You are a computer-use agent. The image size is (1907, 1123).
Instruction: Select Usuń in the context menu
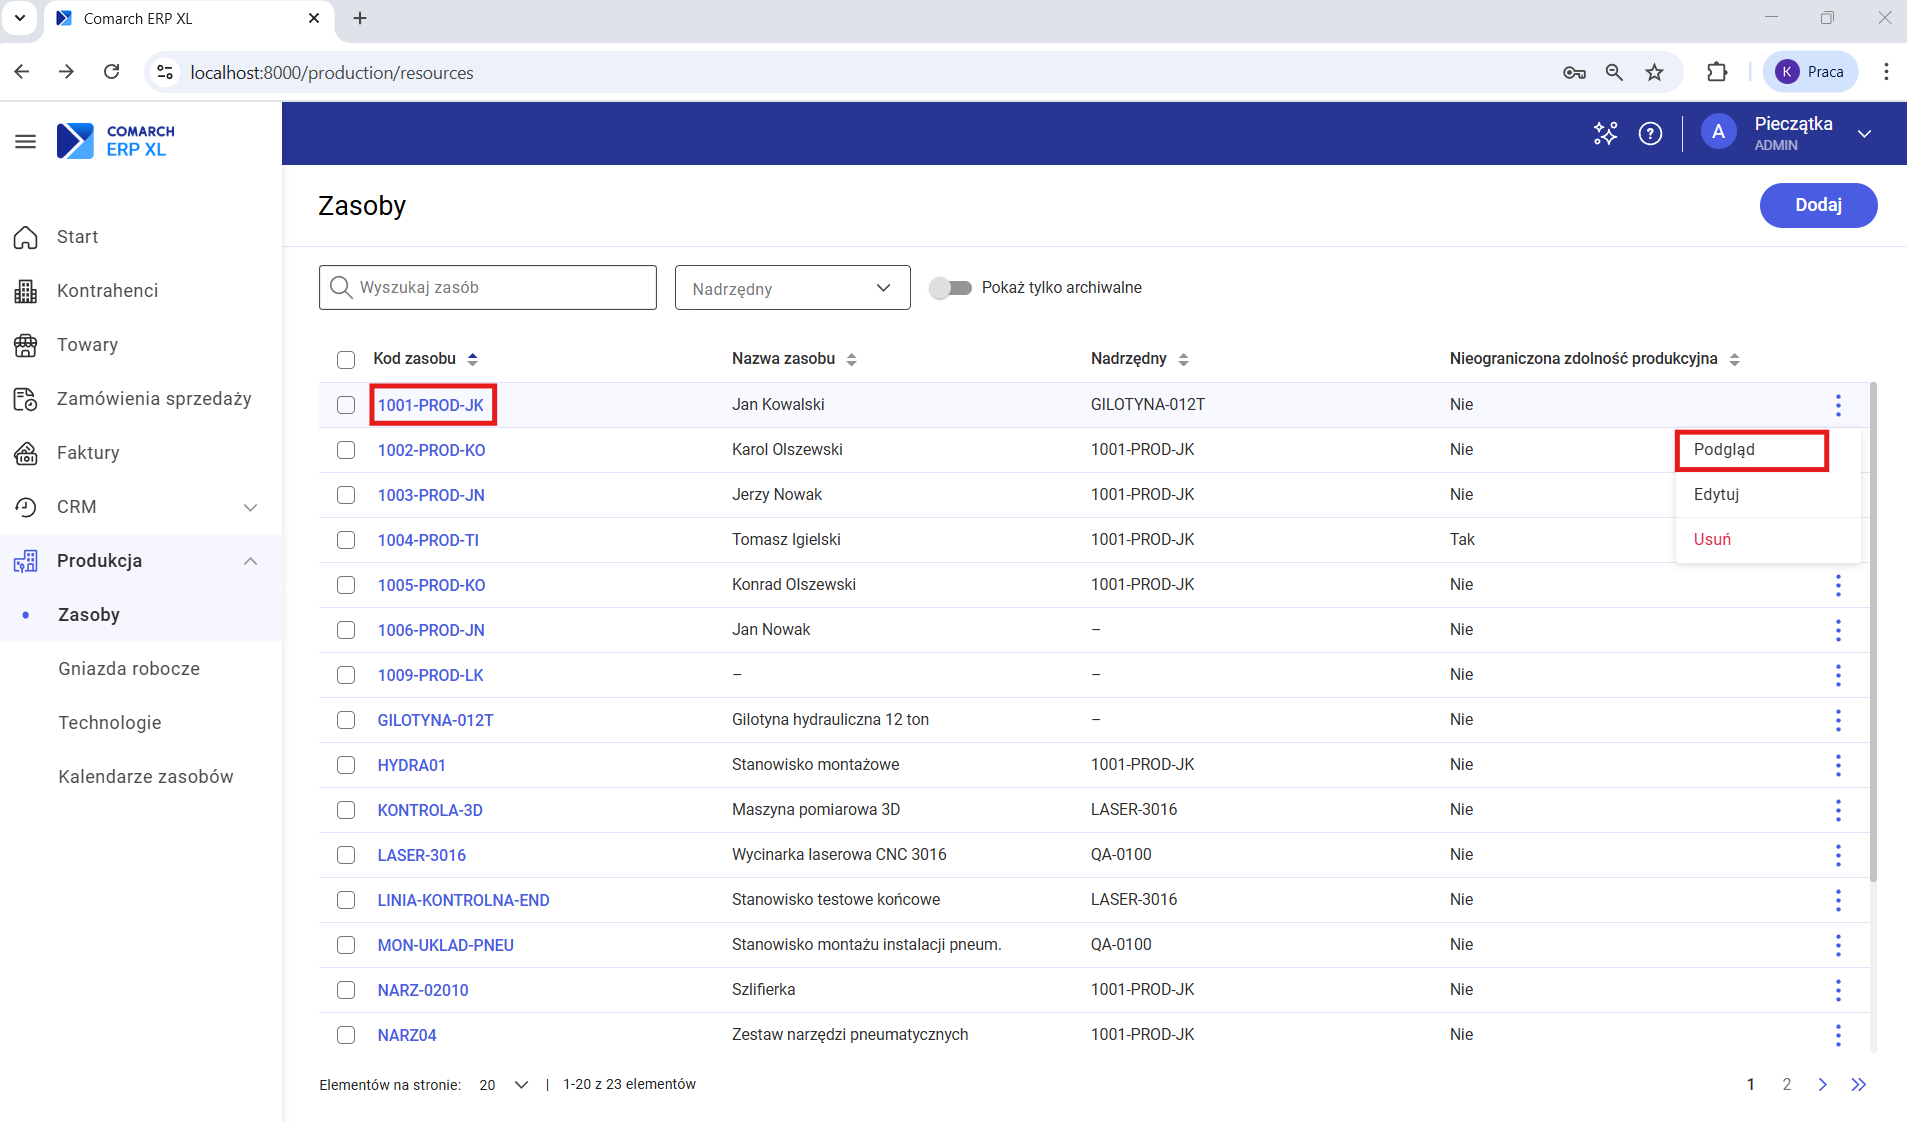coord(1712,539)
